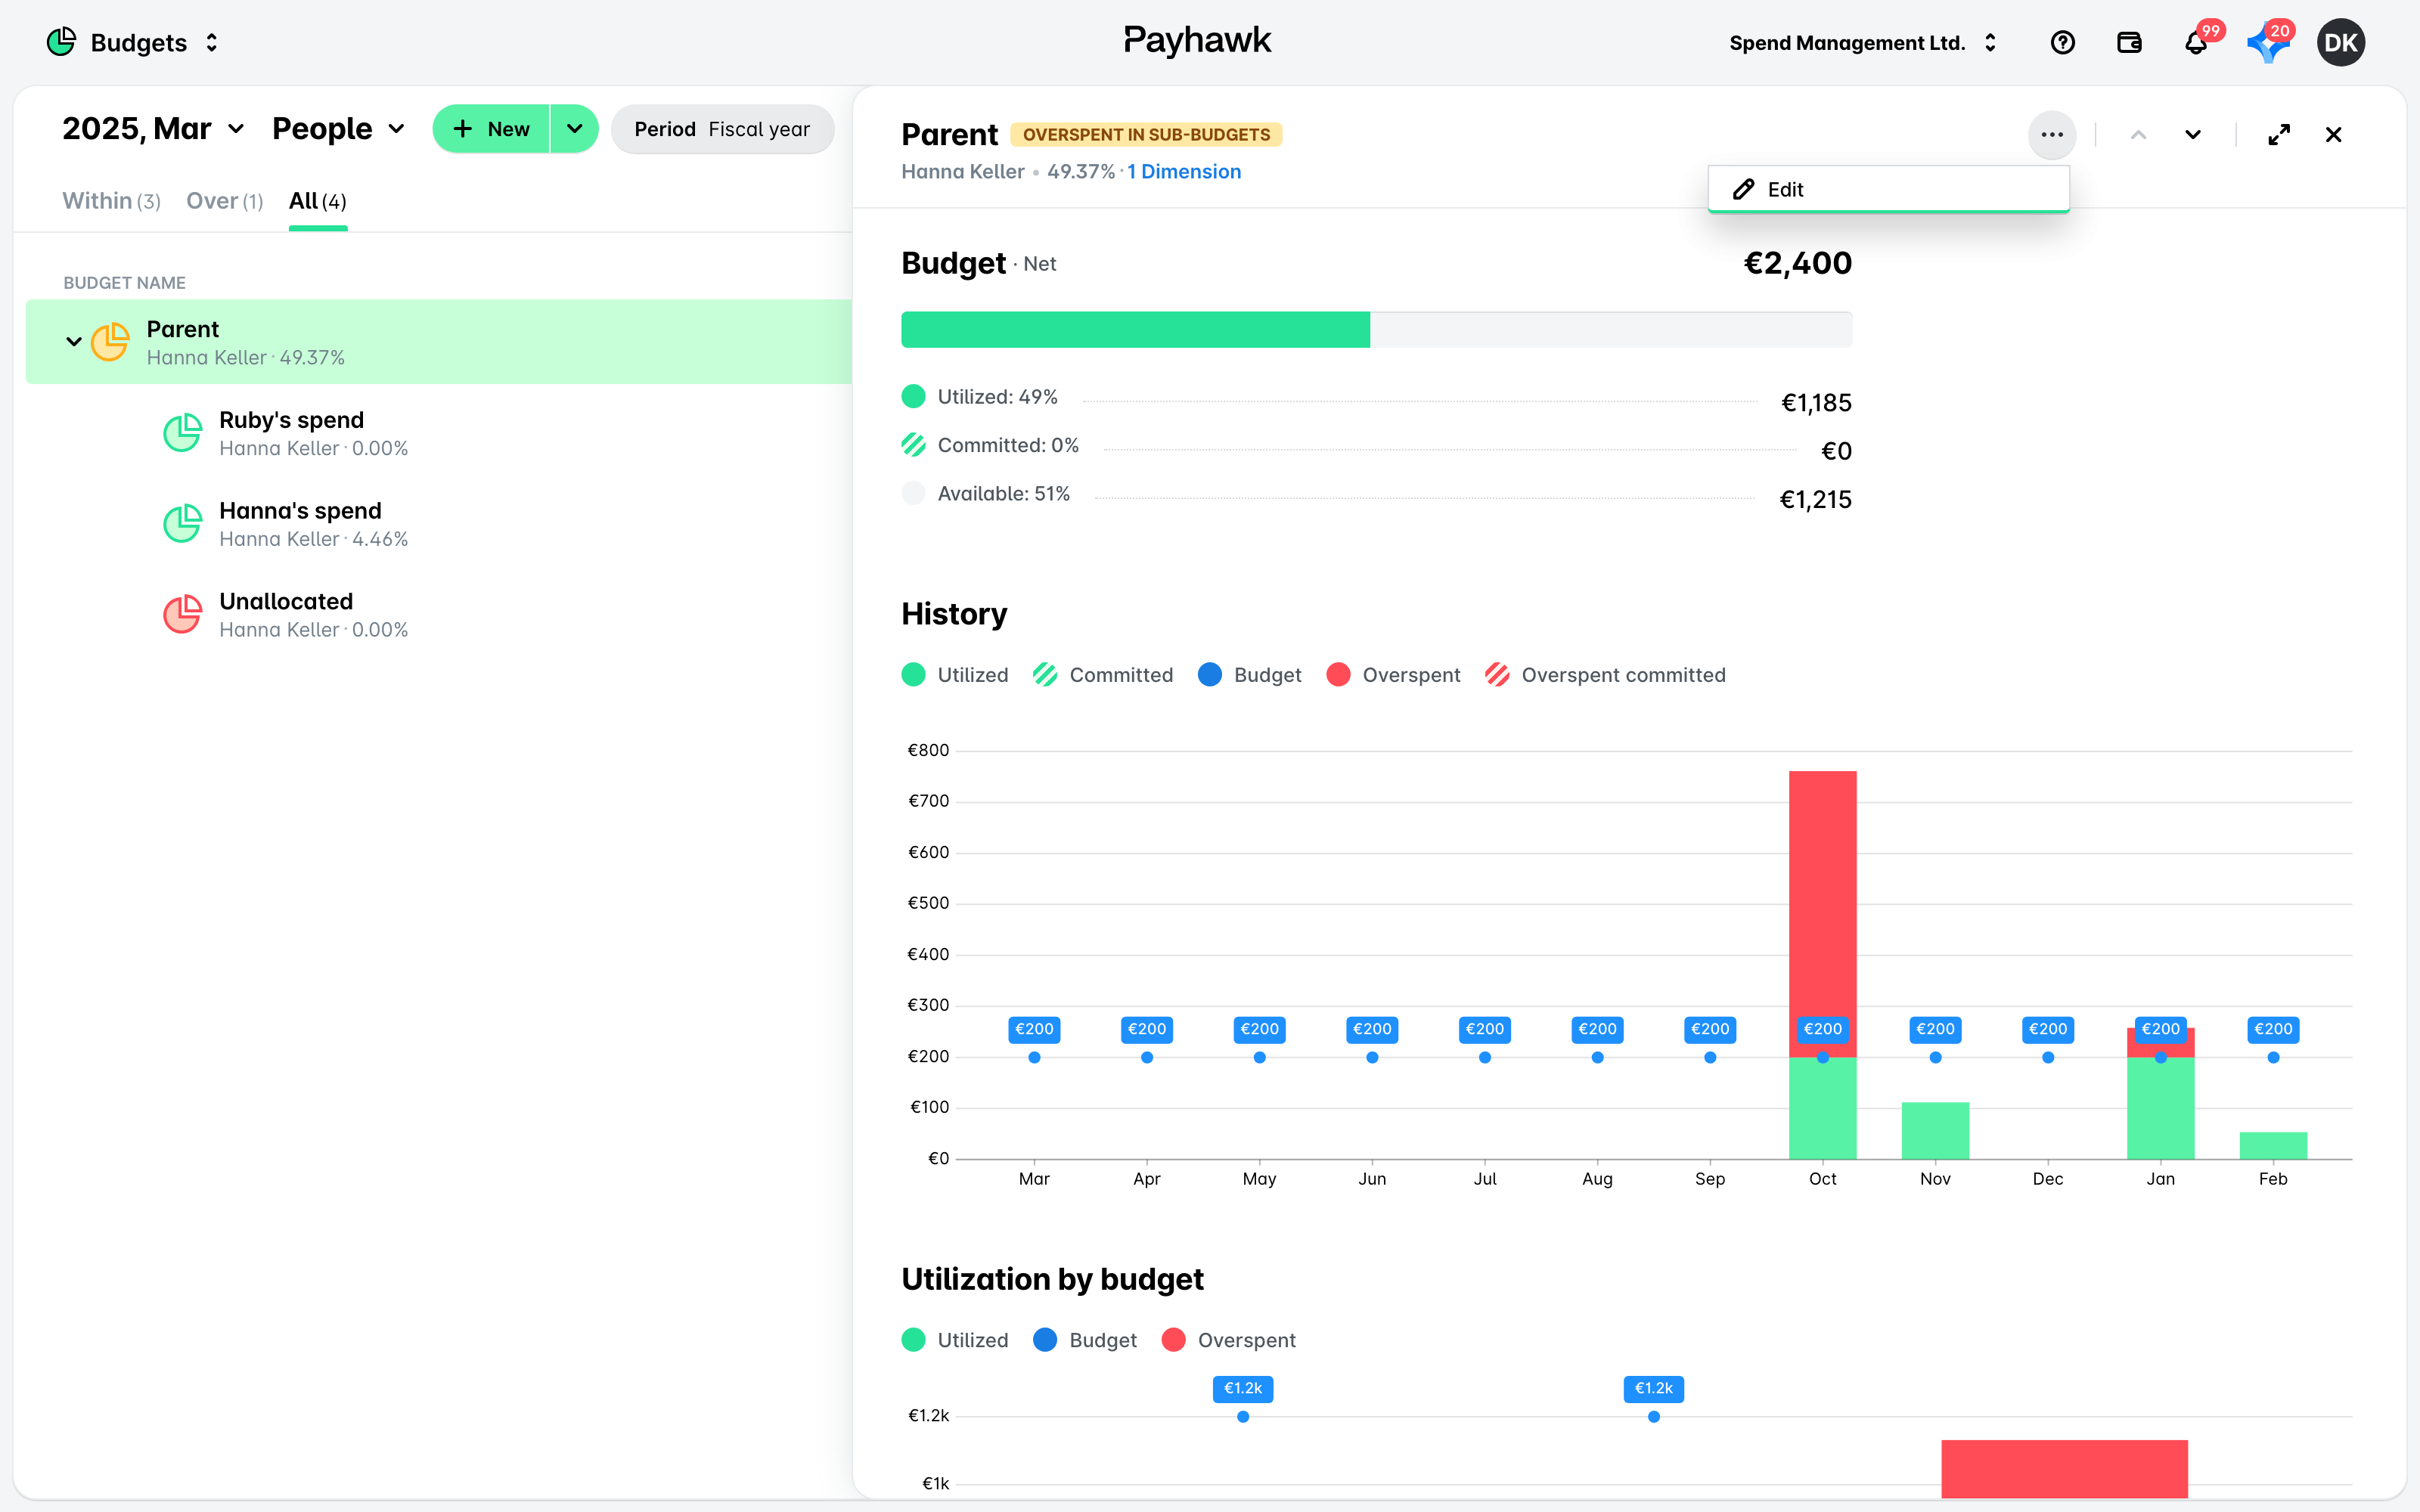Go to previous budget with up chevron
Image resolution: width=2420 pixels, height=1512 pixels.
coord(2138,134)
